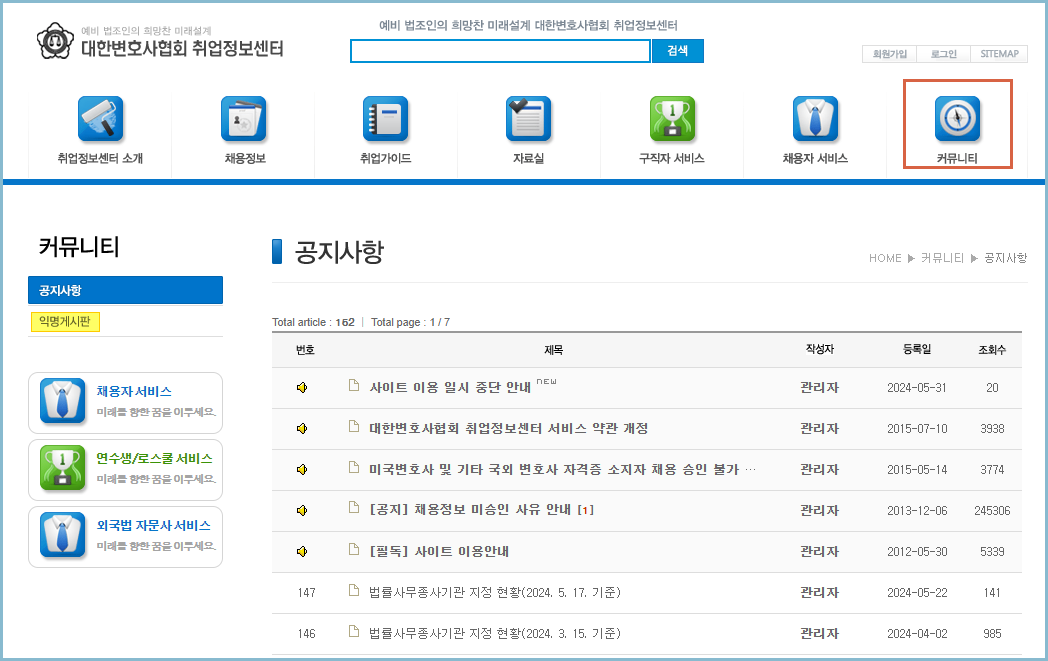Open the HOME breadcrumb link
The height and width of the screenshot is (661, 1048).
(x=885, y=258)
